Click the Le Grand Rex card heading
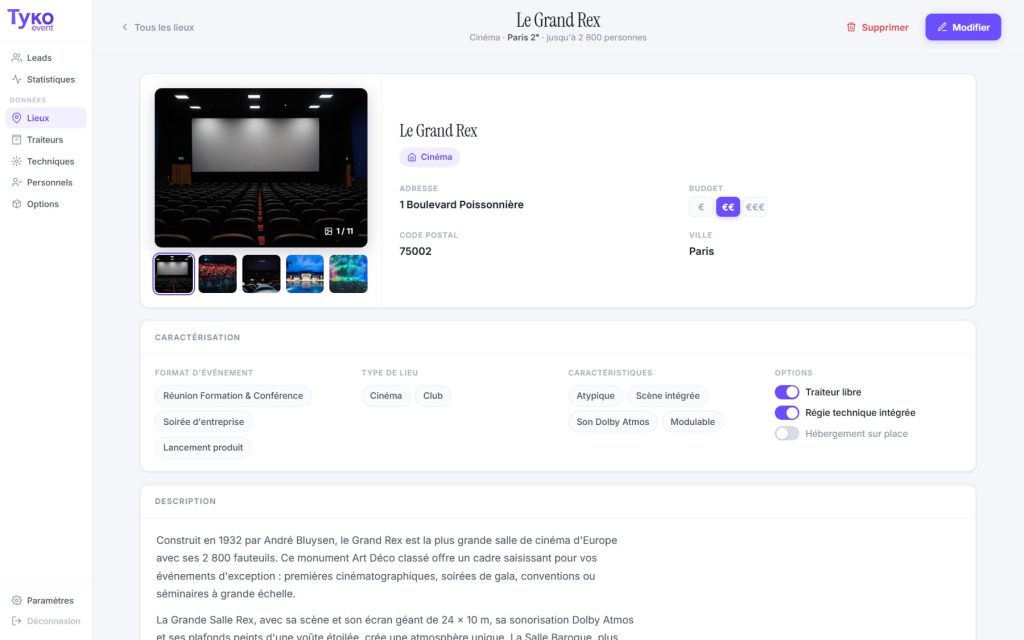 pos(438,131)
